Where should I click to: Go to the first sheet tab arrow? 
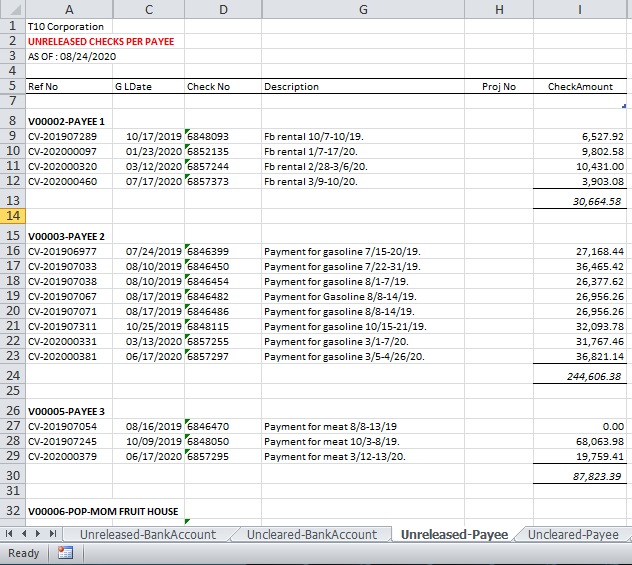pos(9,534)
